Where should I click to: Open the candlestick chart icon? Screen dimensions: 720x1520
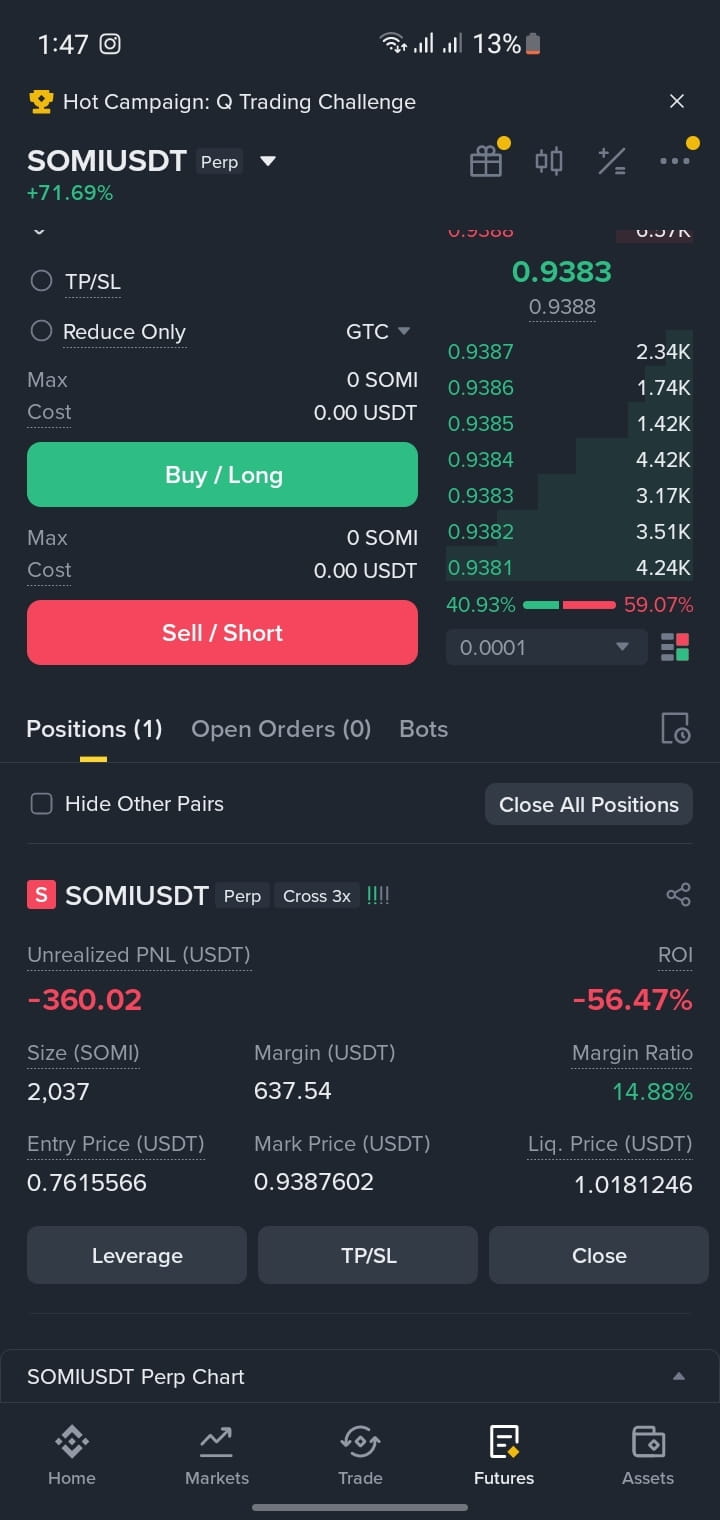548,161
